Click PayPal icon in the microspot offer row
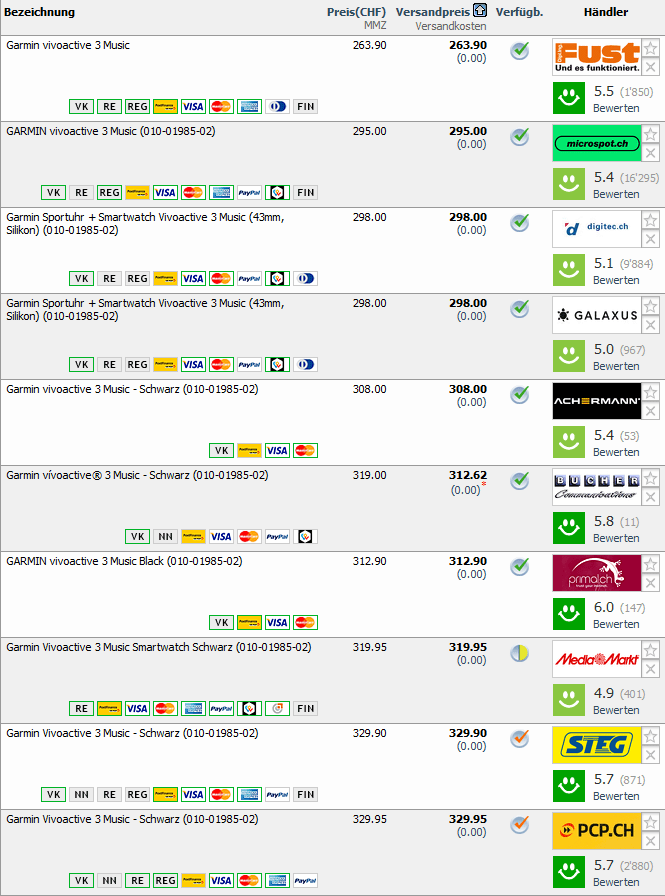This screenshot has height=896, width=665. (249, 193)
